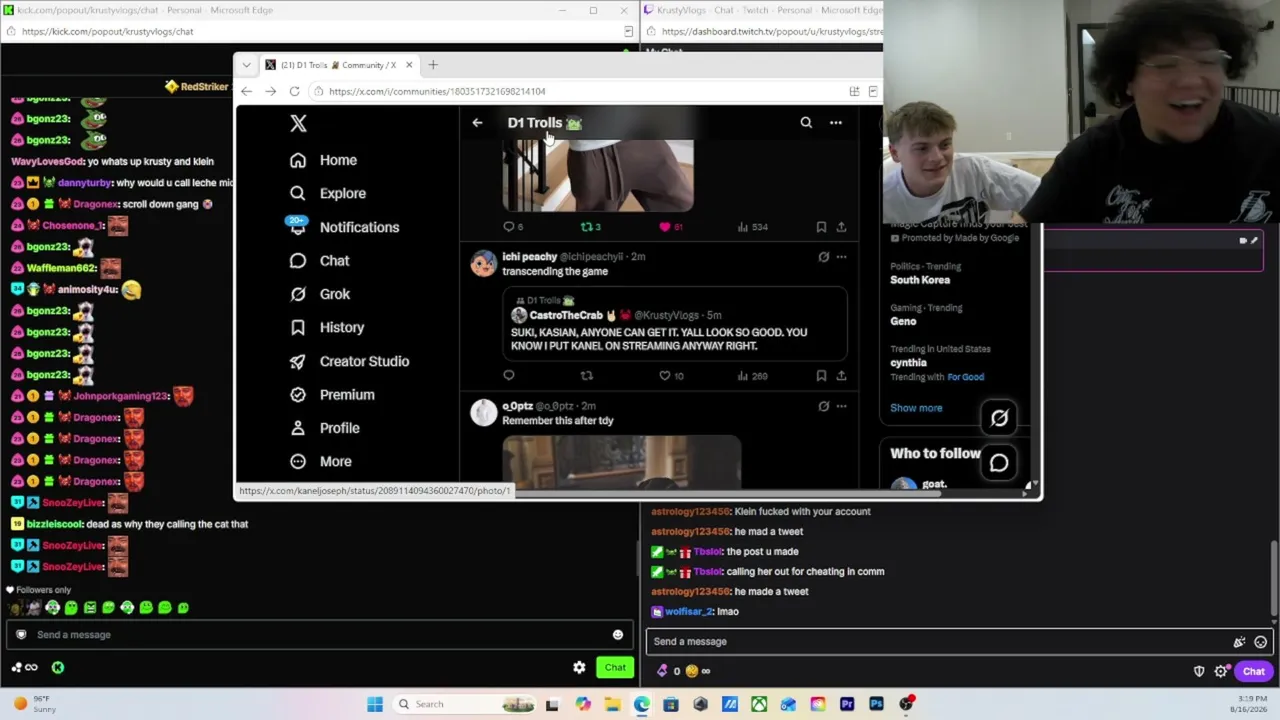1280x720 pixels.
Task: Focus the Twitch chat message input
Action: pyautogui.click(x=960, y=642)
